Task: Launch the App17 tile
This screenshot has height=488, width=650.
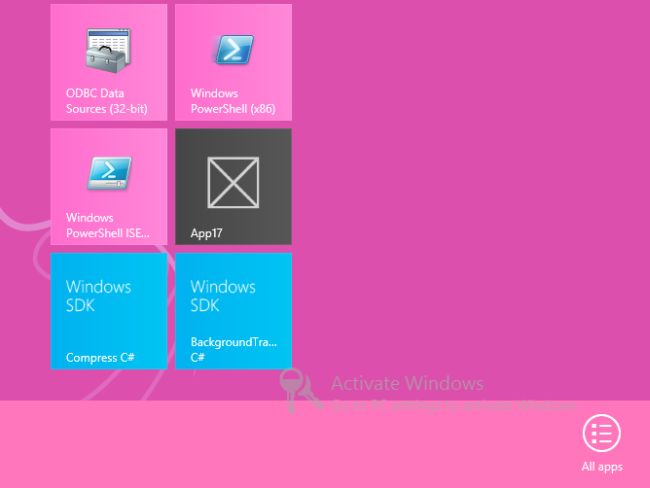Action: pyautogui.click(x=233, y=187)
